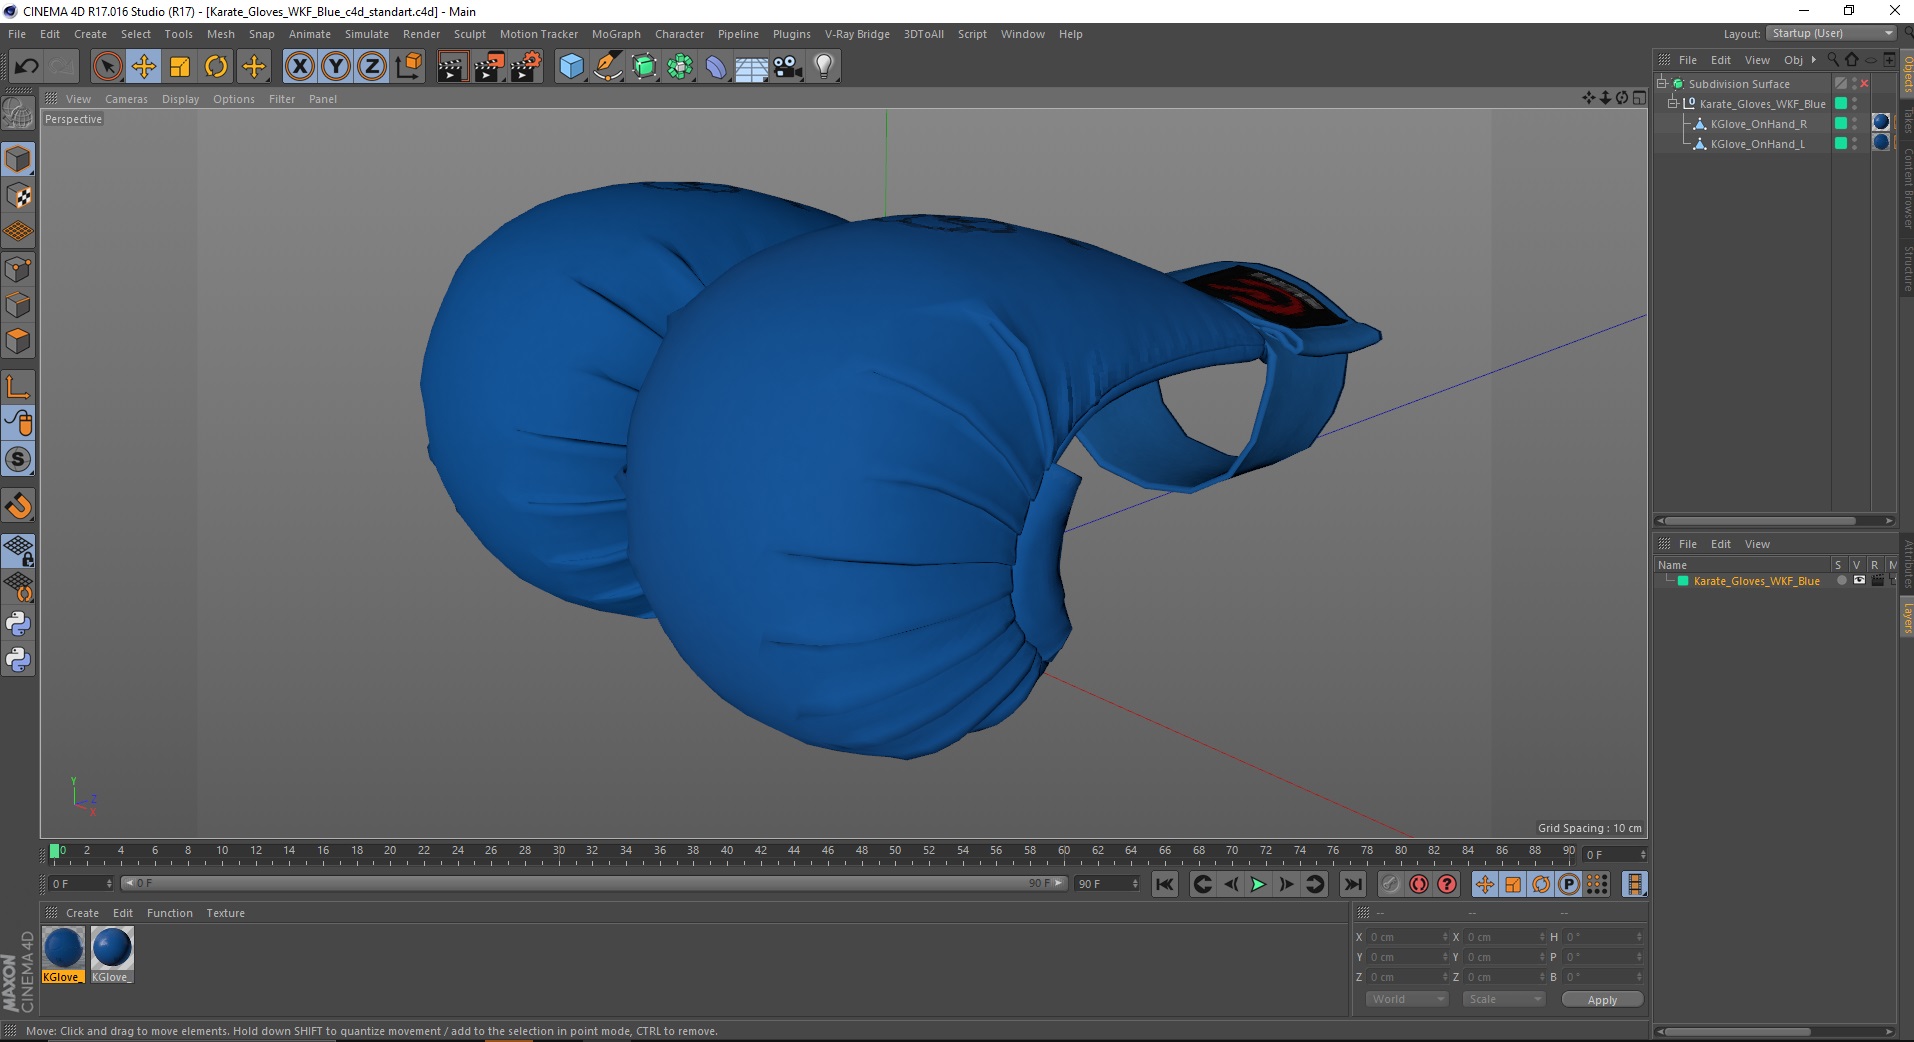Add a Subdivision Surface generator

click(645, 67)
